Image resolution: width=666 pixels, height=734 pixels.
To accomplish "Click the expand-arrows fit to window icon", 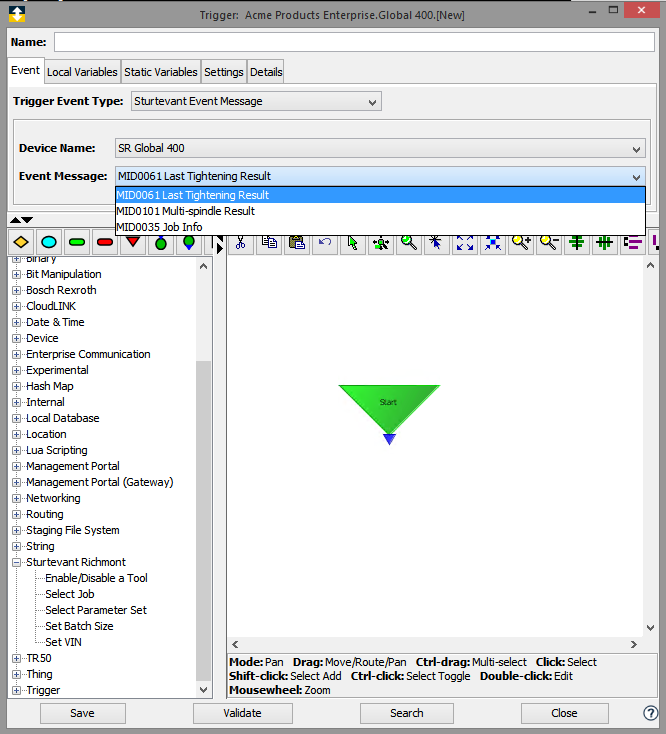I will click(465, 242).
